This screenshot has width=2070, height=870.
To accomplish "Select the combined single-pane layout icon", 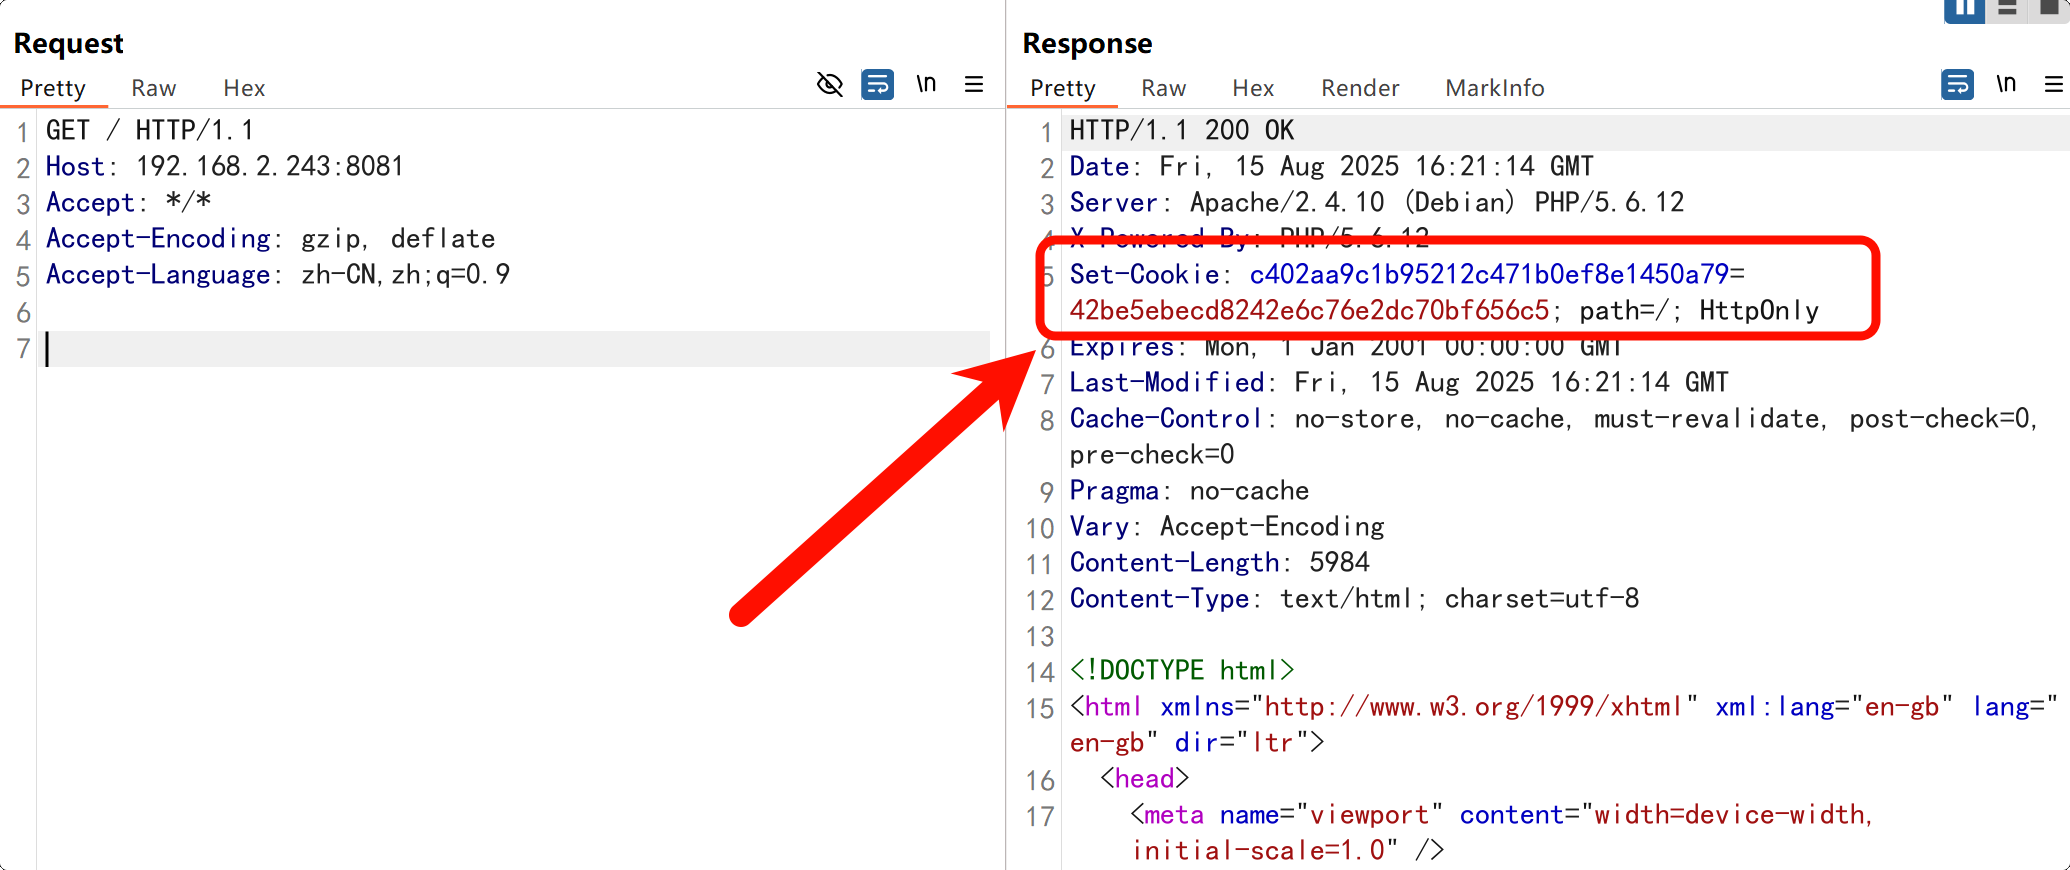I will click(x=2050, y=9).
